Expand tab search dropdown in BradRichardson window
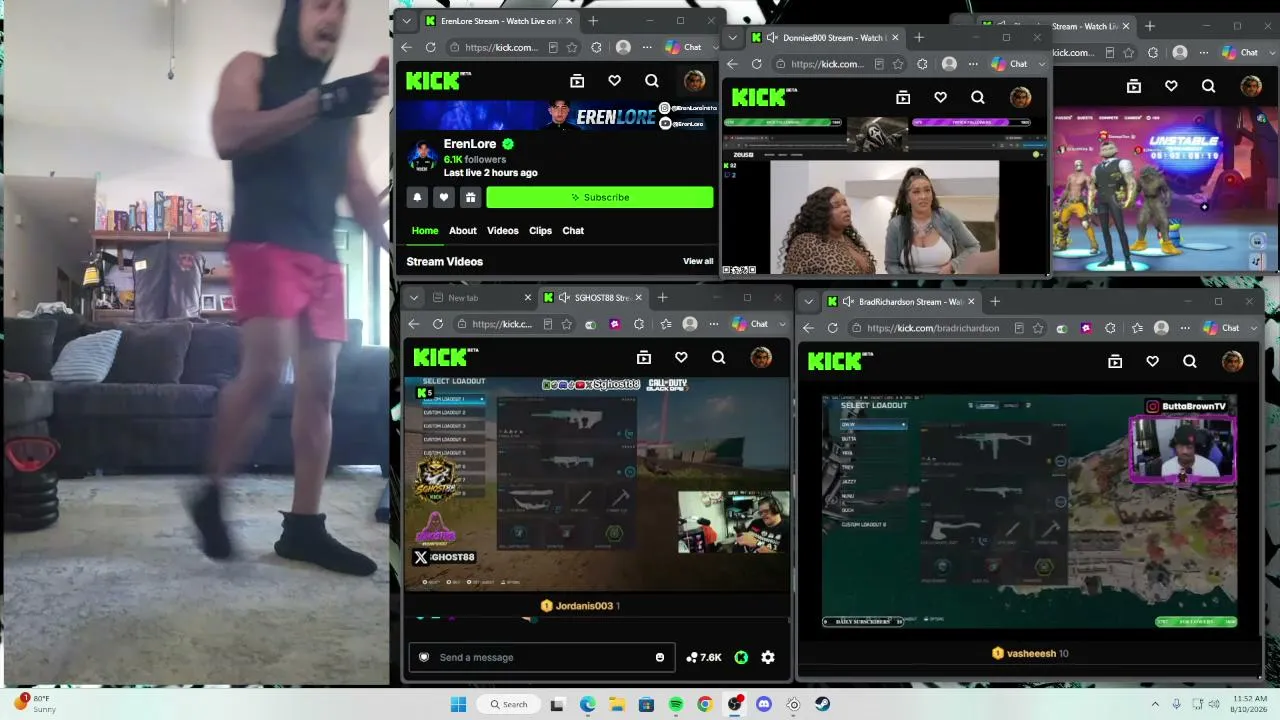 coord(808,301)
